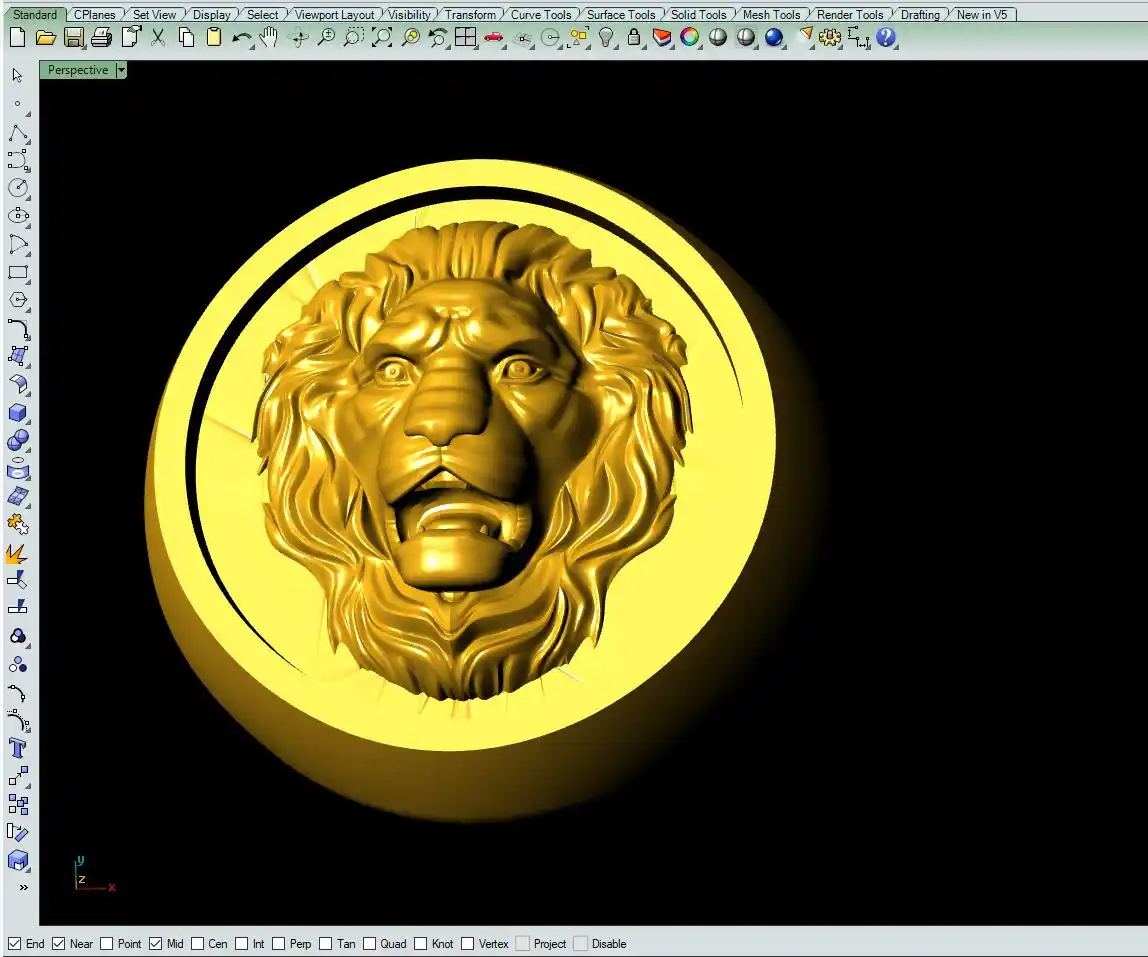The image size is (1148, 957).
Task: Enable the Cen object snap
Action: (198, 943)
